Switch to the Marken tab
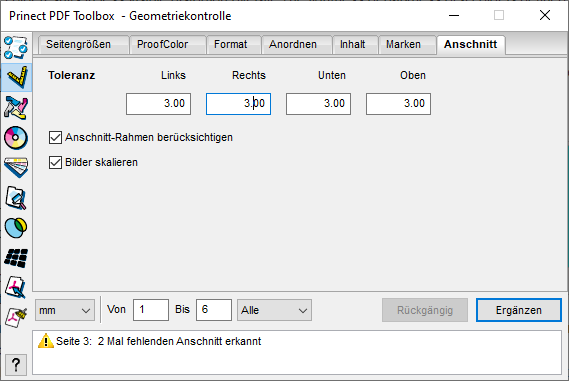 tap(407, 45)
